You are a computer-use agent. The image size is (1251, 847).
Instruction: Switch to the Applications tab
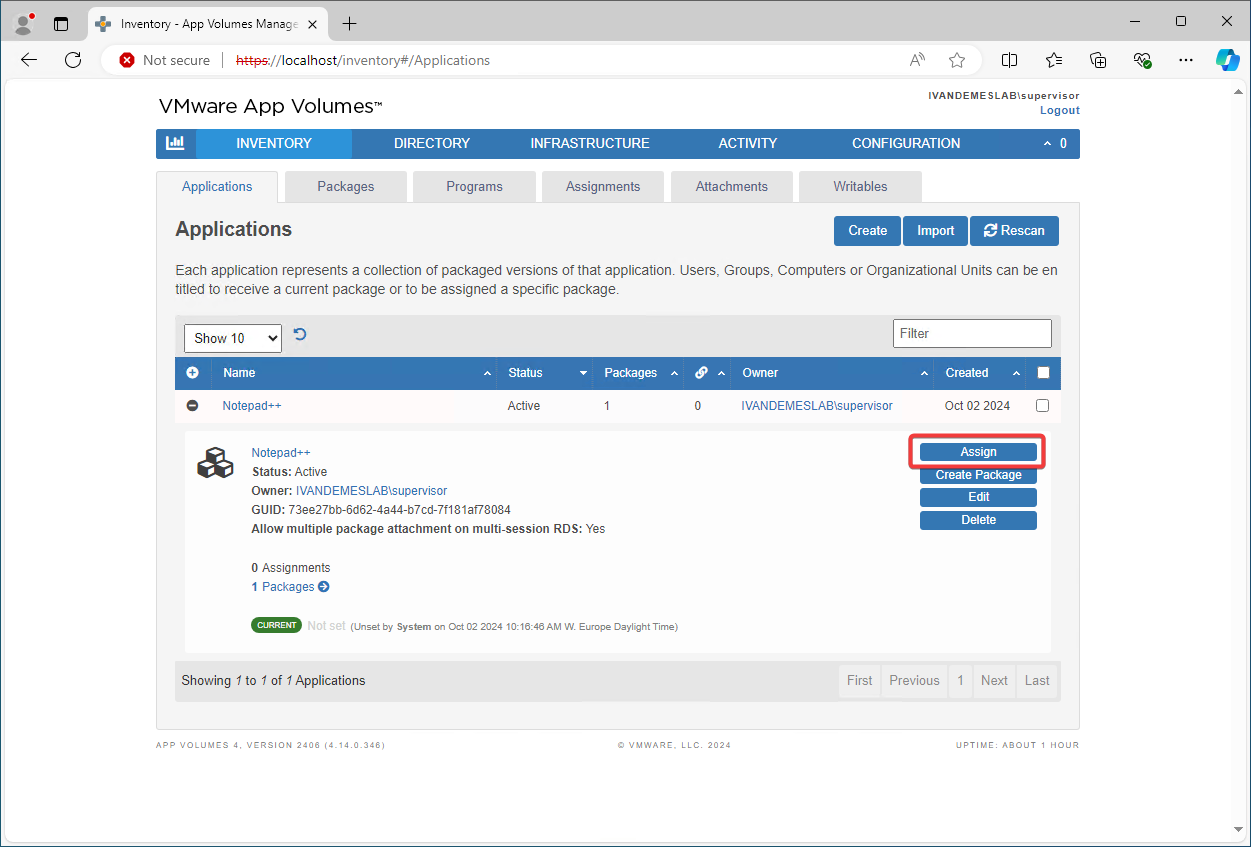pyautogui.click(x=217, y=187)
